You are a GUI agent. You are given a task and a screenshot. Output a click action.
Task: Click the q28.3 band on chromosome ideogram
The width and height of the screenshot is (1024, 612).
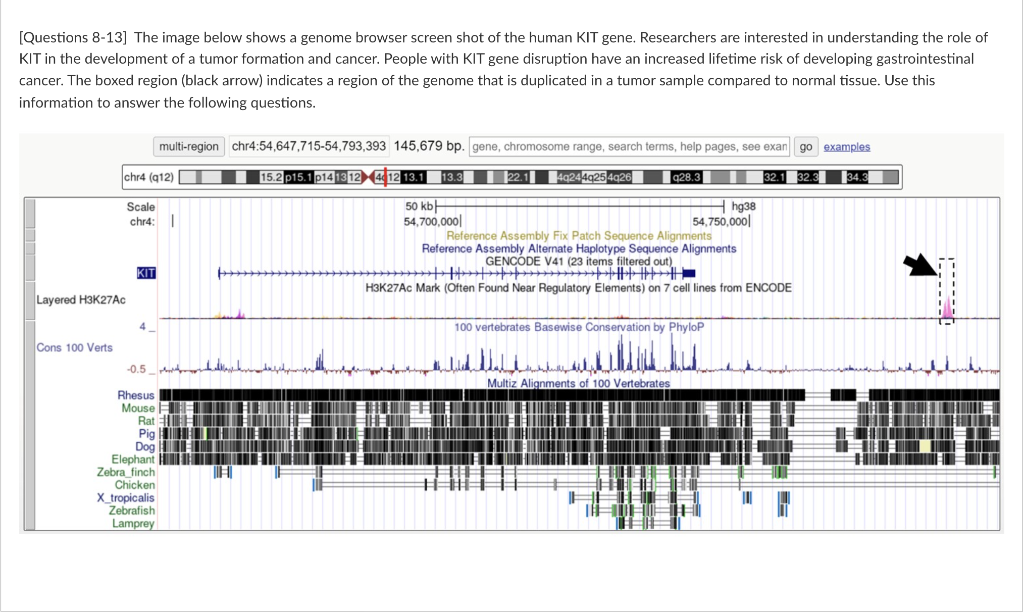coord(687,177)
